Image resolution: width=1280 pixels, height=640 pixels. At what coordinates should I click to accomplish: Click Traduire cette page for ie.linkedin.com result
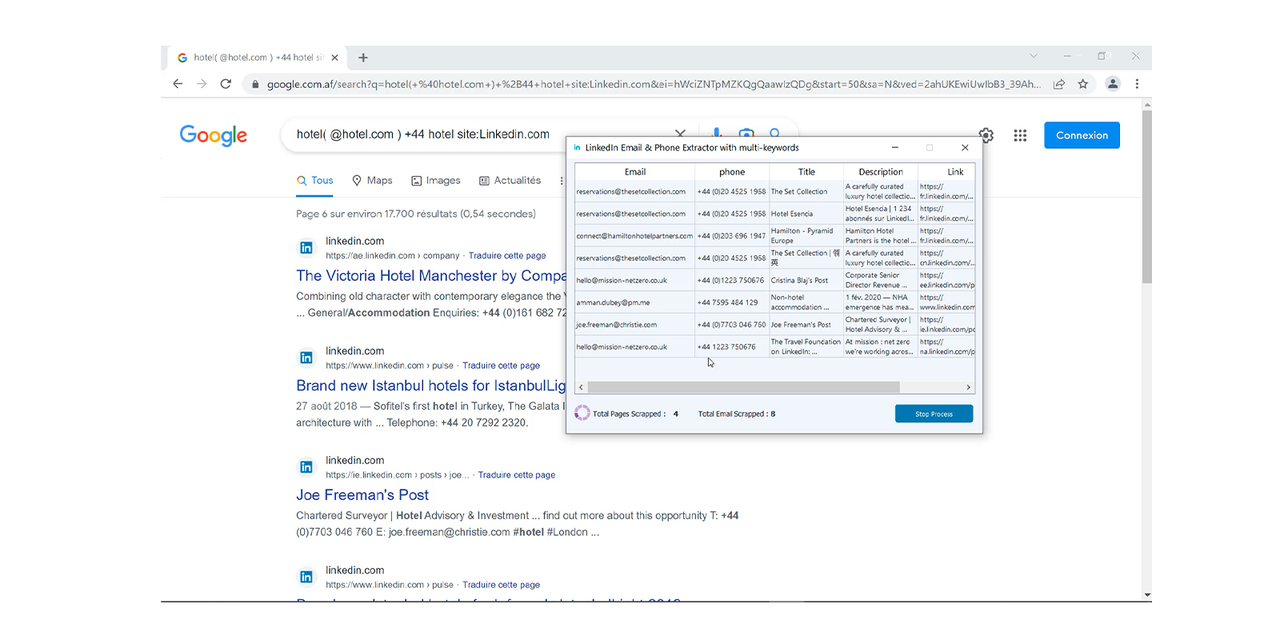pos(517,475)
